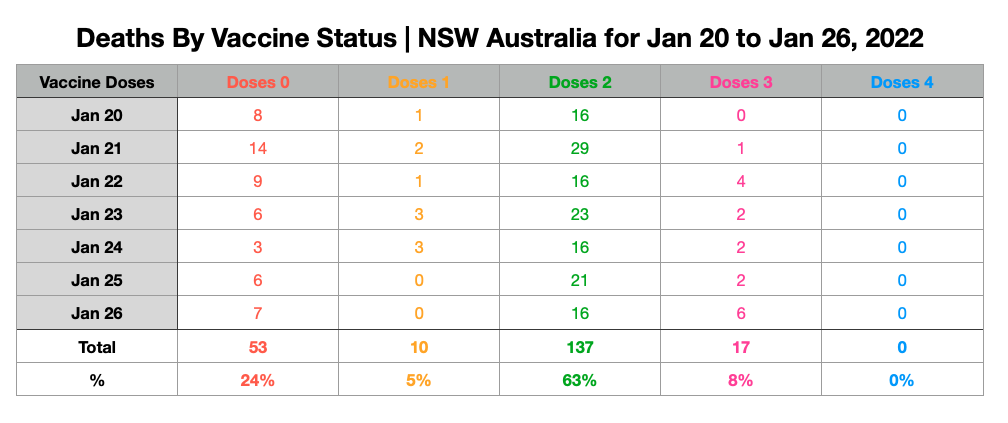This screenshot has height=423, width=1008.
Task: Click the Jan 26 row label
Action: 97,313
